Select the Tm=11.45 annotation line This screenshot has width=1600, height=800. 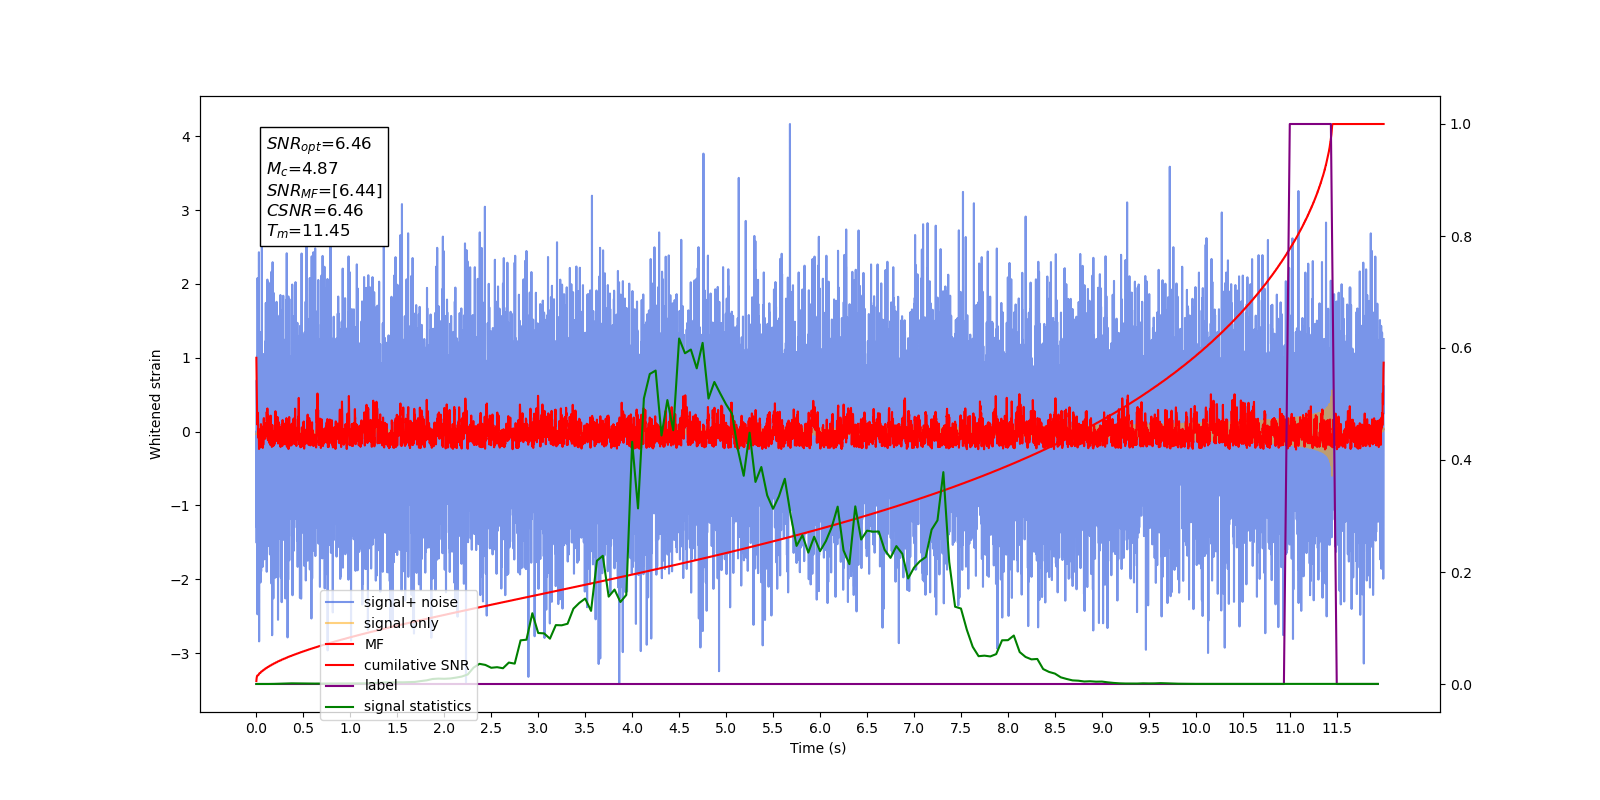click(x=308, y=231)
